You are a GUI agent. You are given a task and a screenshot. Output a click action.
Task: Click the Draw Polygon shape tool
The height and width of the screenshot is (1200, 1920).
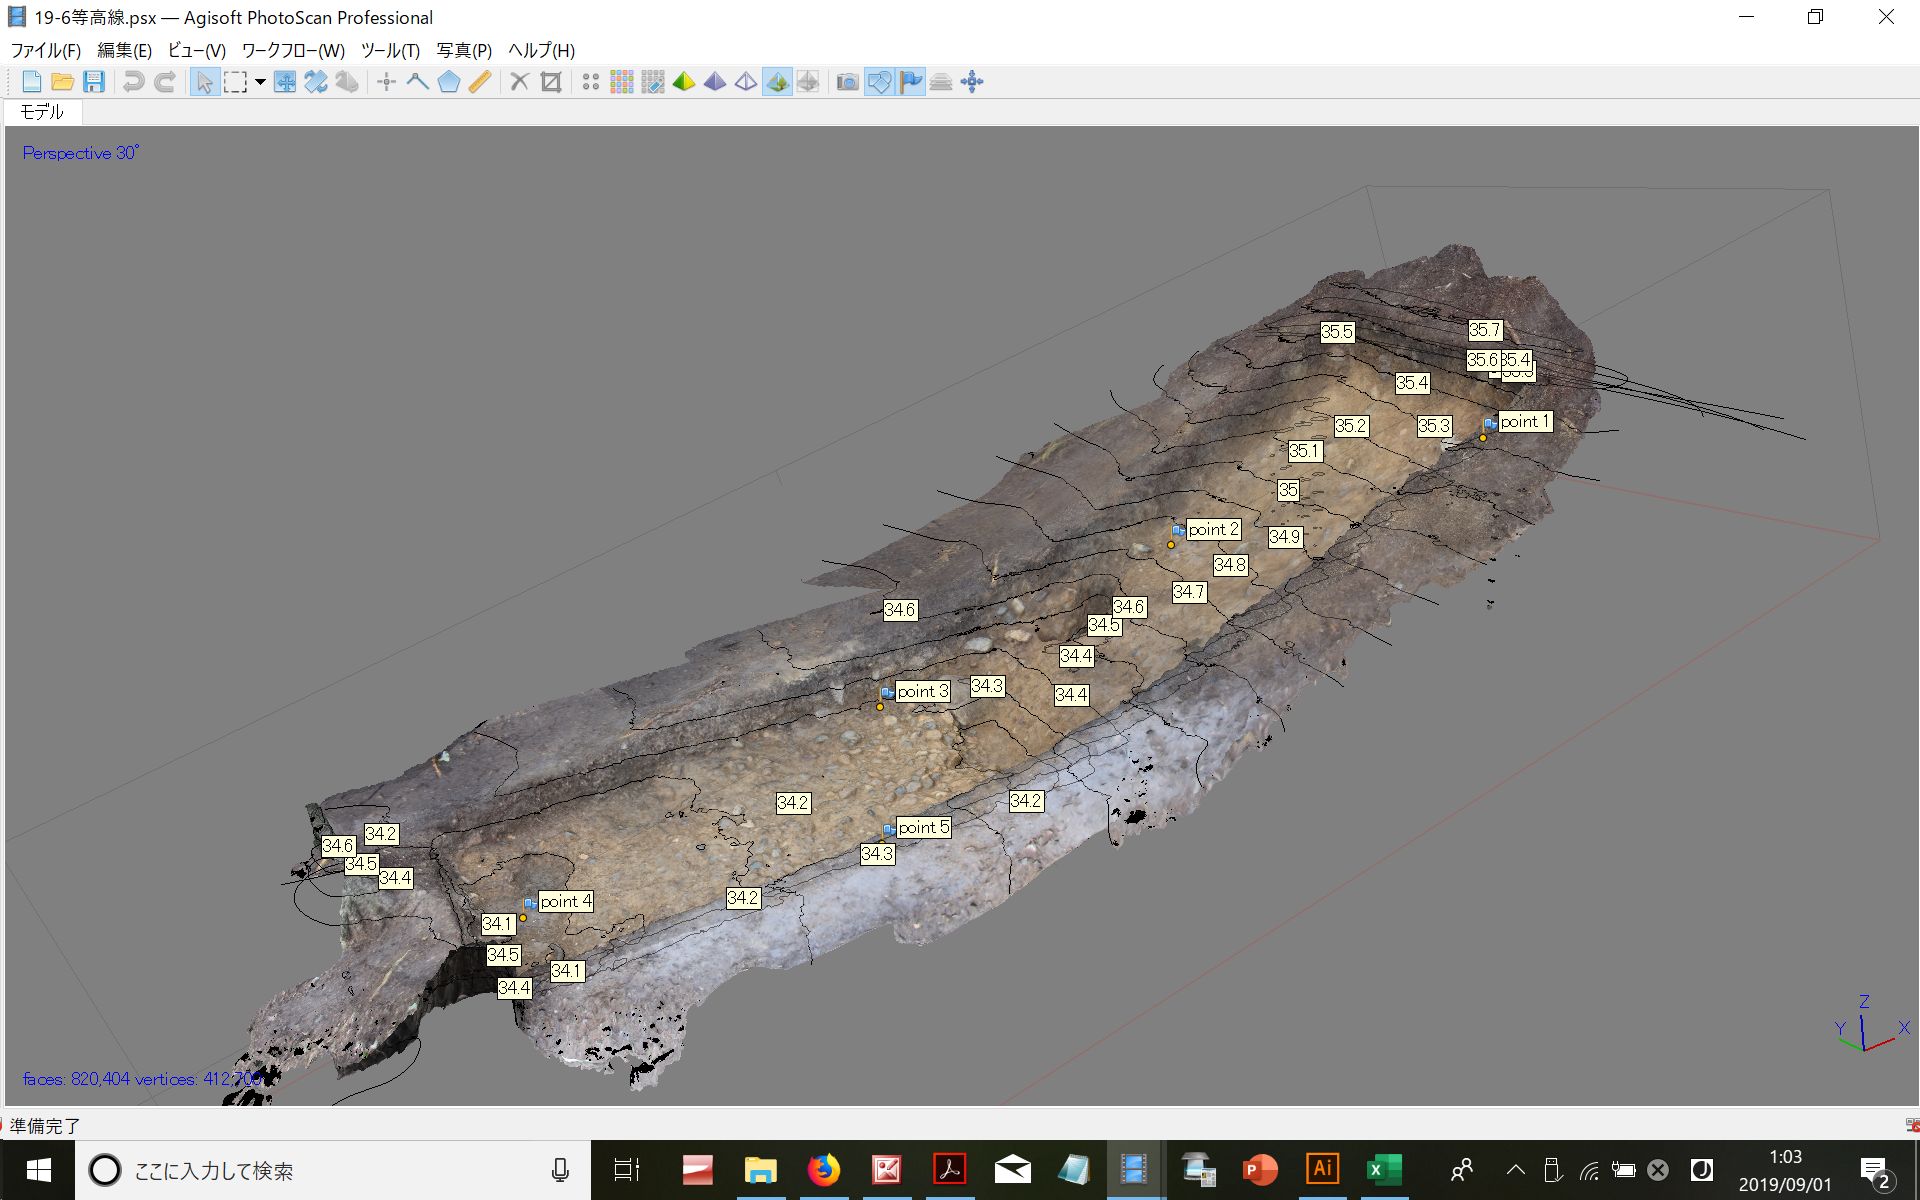point(449,82)
